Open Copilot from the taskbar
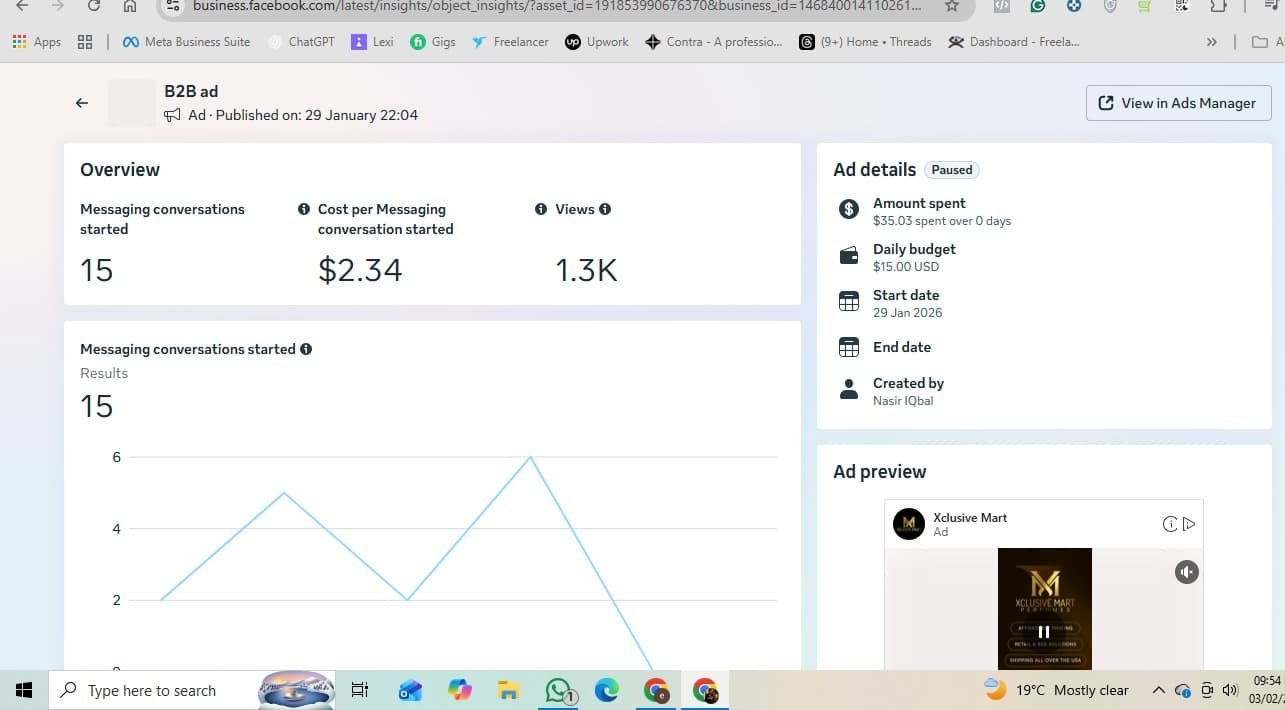 point(460,690)
